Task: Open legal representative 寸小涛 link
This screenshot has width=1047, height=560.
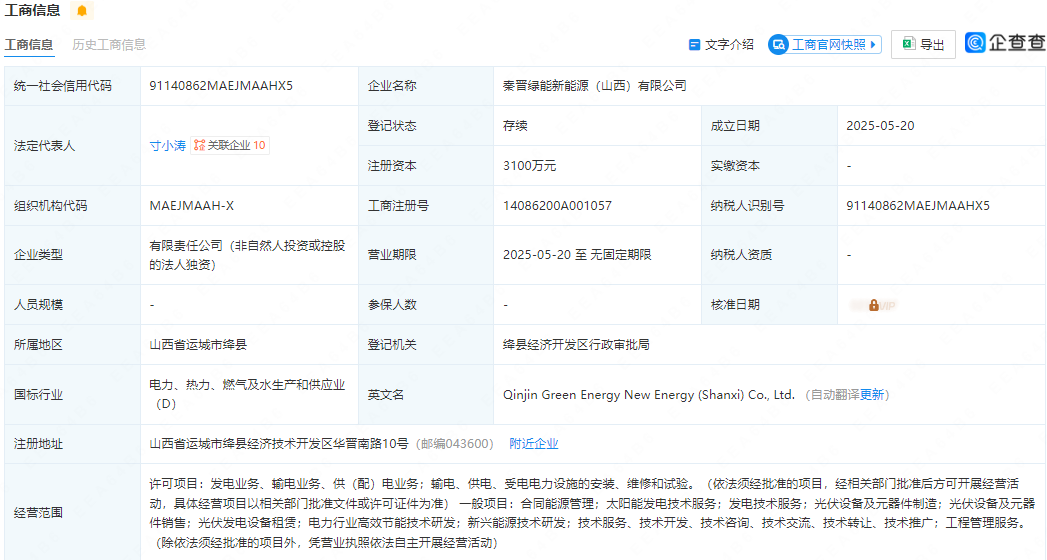Action: [167, 145]
